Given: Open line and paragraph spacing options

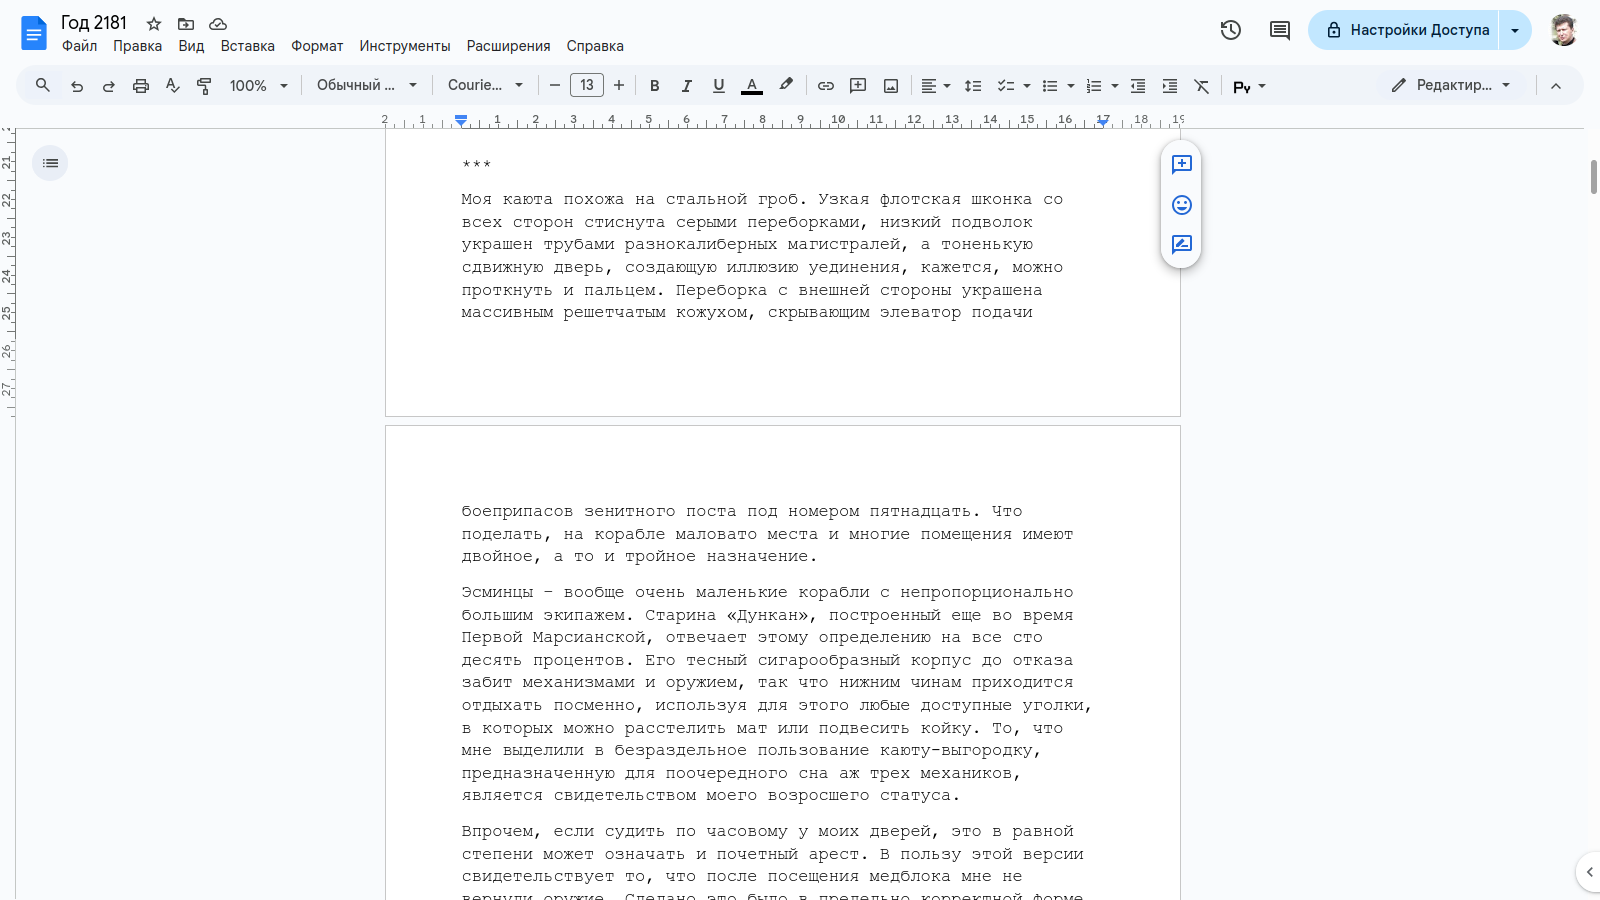Looking at the screenshot, I should coord(973,86).
